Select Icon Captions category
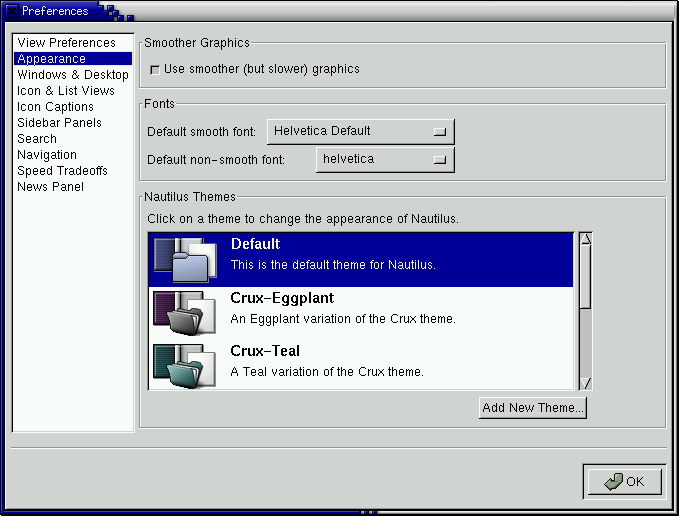The width and height of the screenshot is (679, 516). coord(55,107)
